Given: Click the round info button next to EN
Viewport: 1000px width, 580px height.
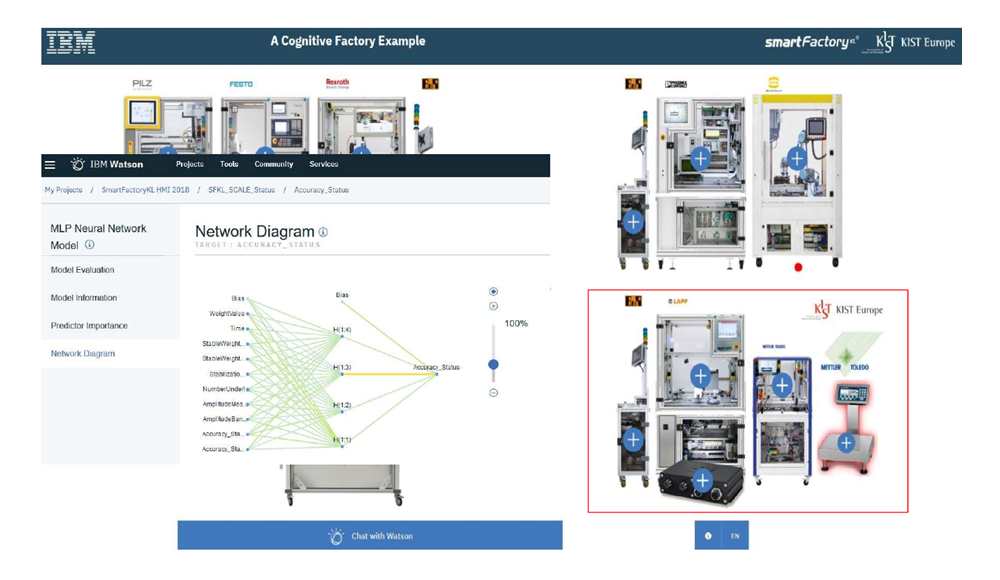Looking at the screenshot, I should pos(708,536).
